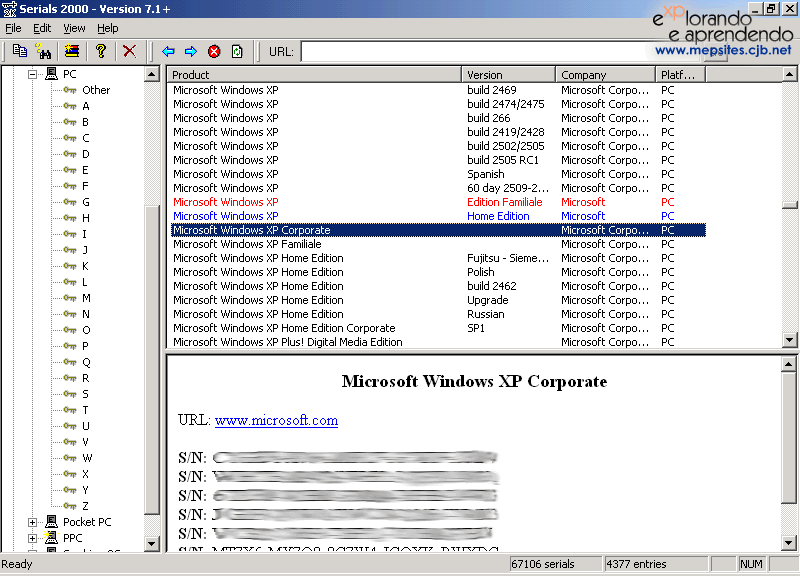Click the key icon beside Other

coord(70,90)
